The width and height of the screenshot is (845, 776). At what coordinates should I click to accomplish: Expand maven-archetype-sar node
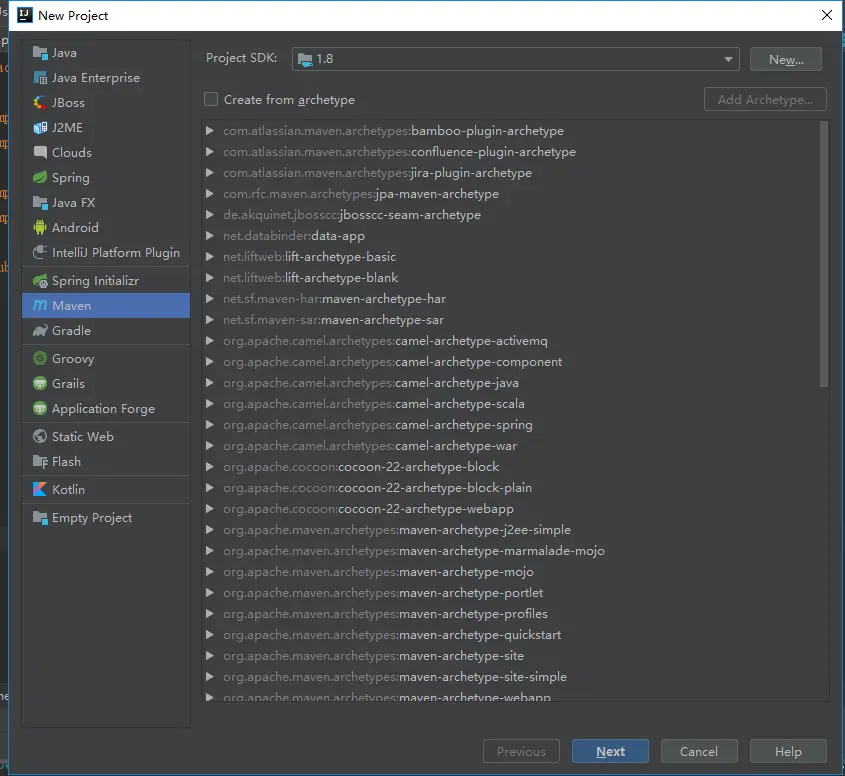click(x=210, y=320)
